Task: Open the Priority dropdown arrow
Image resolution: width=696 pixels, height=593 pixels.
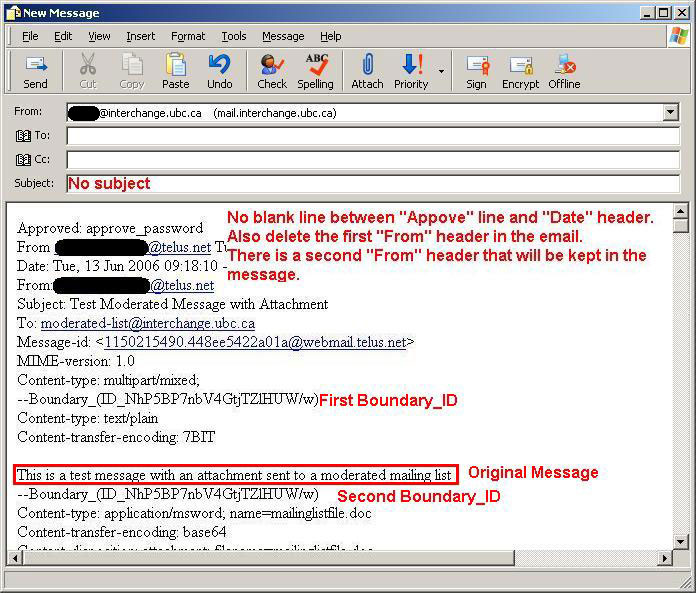Action: tap(441, 72)
